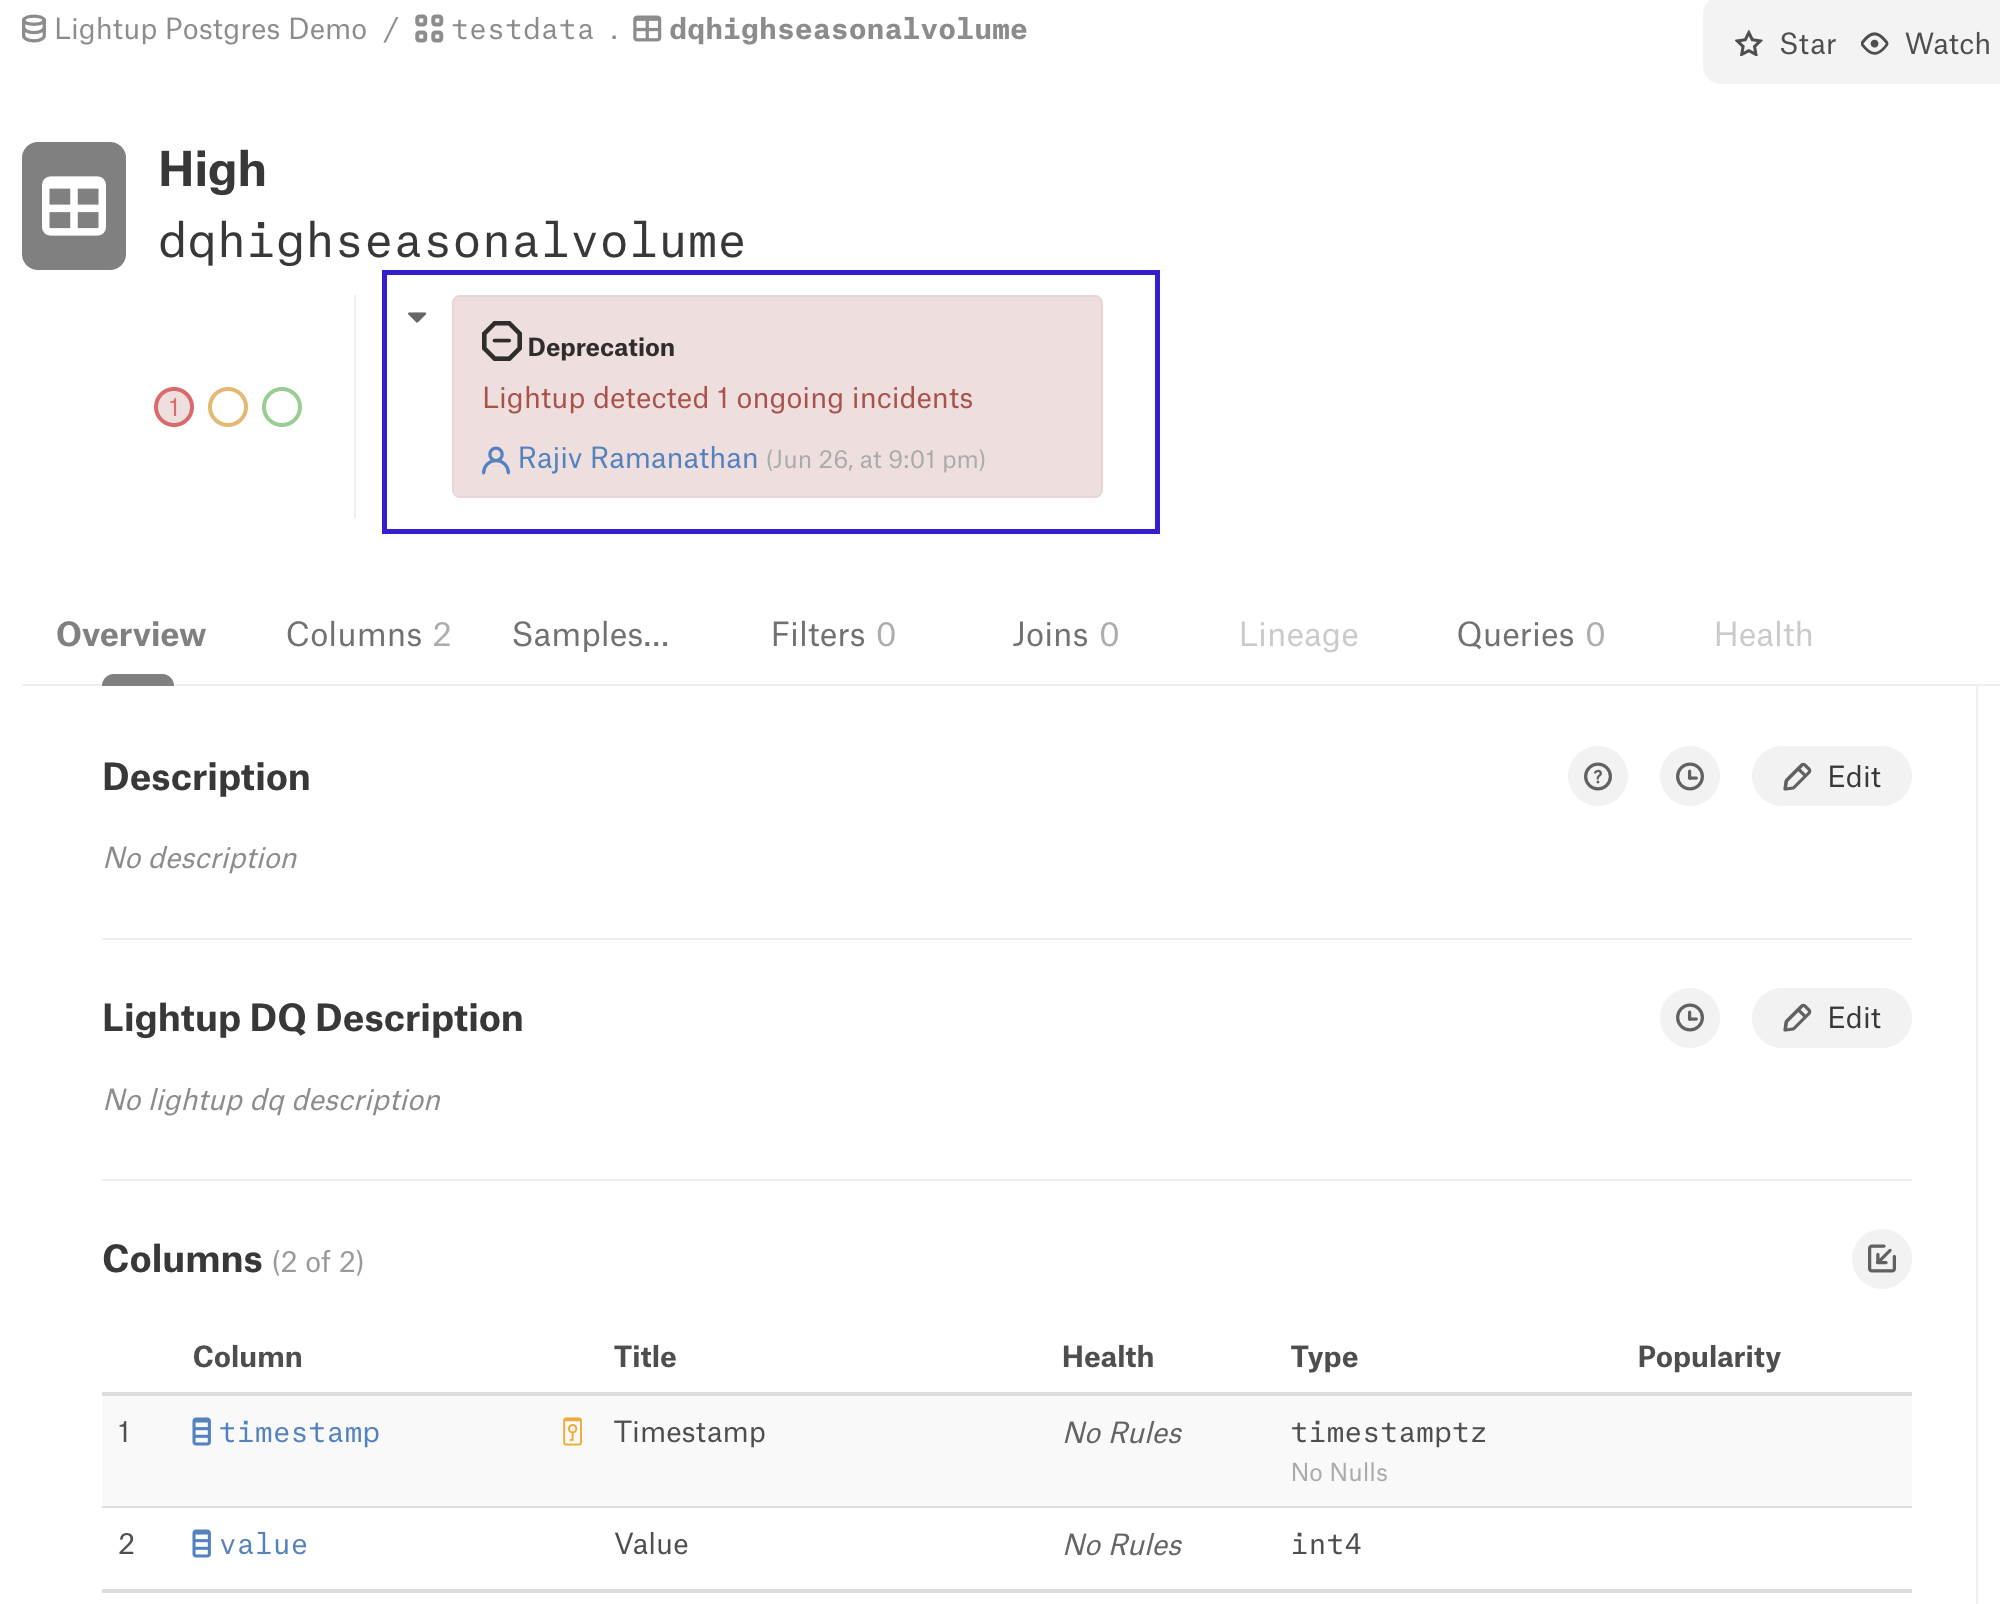The width and height of the screenshot is (2000, 1604).
Task: Open Description history clock icon
Action: click(1689, 777)
